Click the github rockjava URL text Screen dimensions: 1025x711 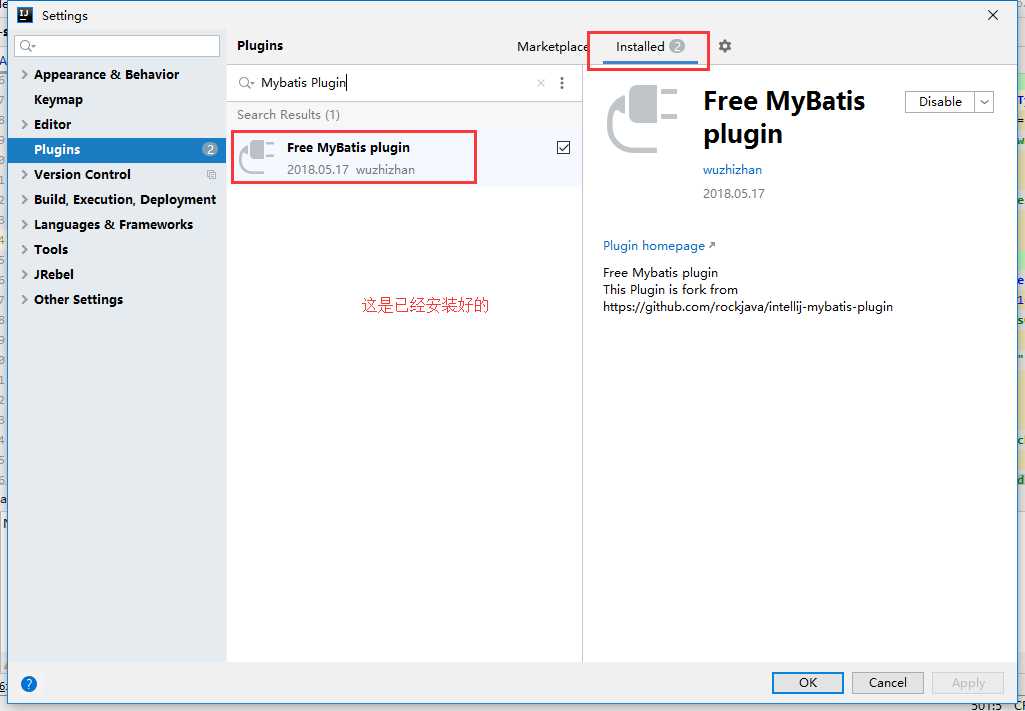(748, 306)
